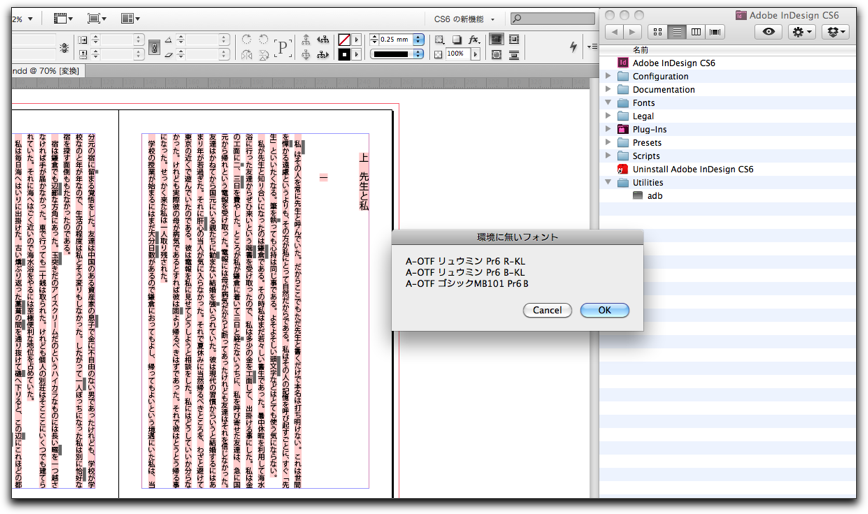Click the fill color swatch (none)
868x514 pixels.
tap(344, 40)
